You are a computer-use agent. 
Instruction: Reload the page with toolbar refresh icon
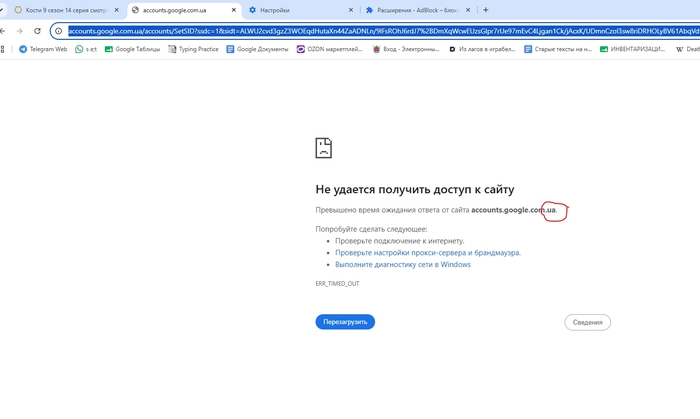37,31
